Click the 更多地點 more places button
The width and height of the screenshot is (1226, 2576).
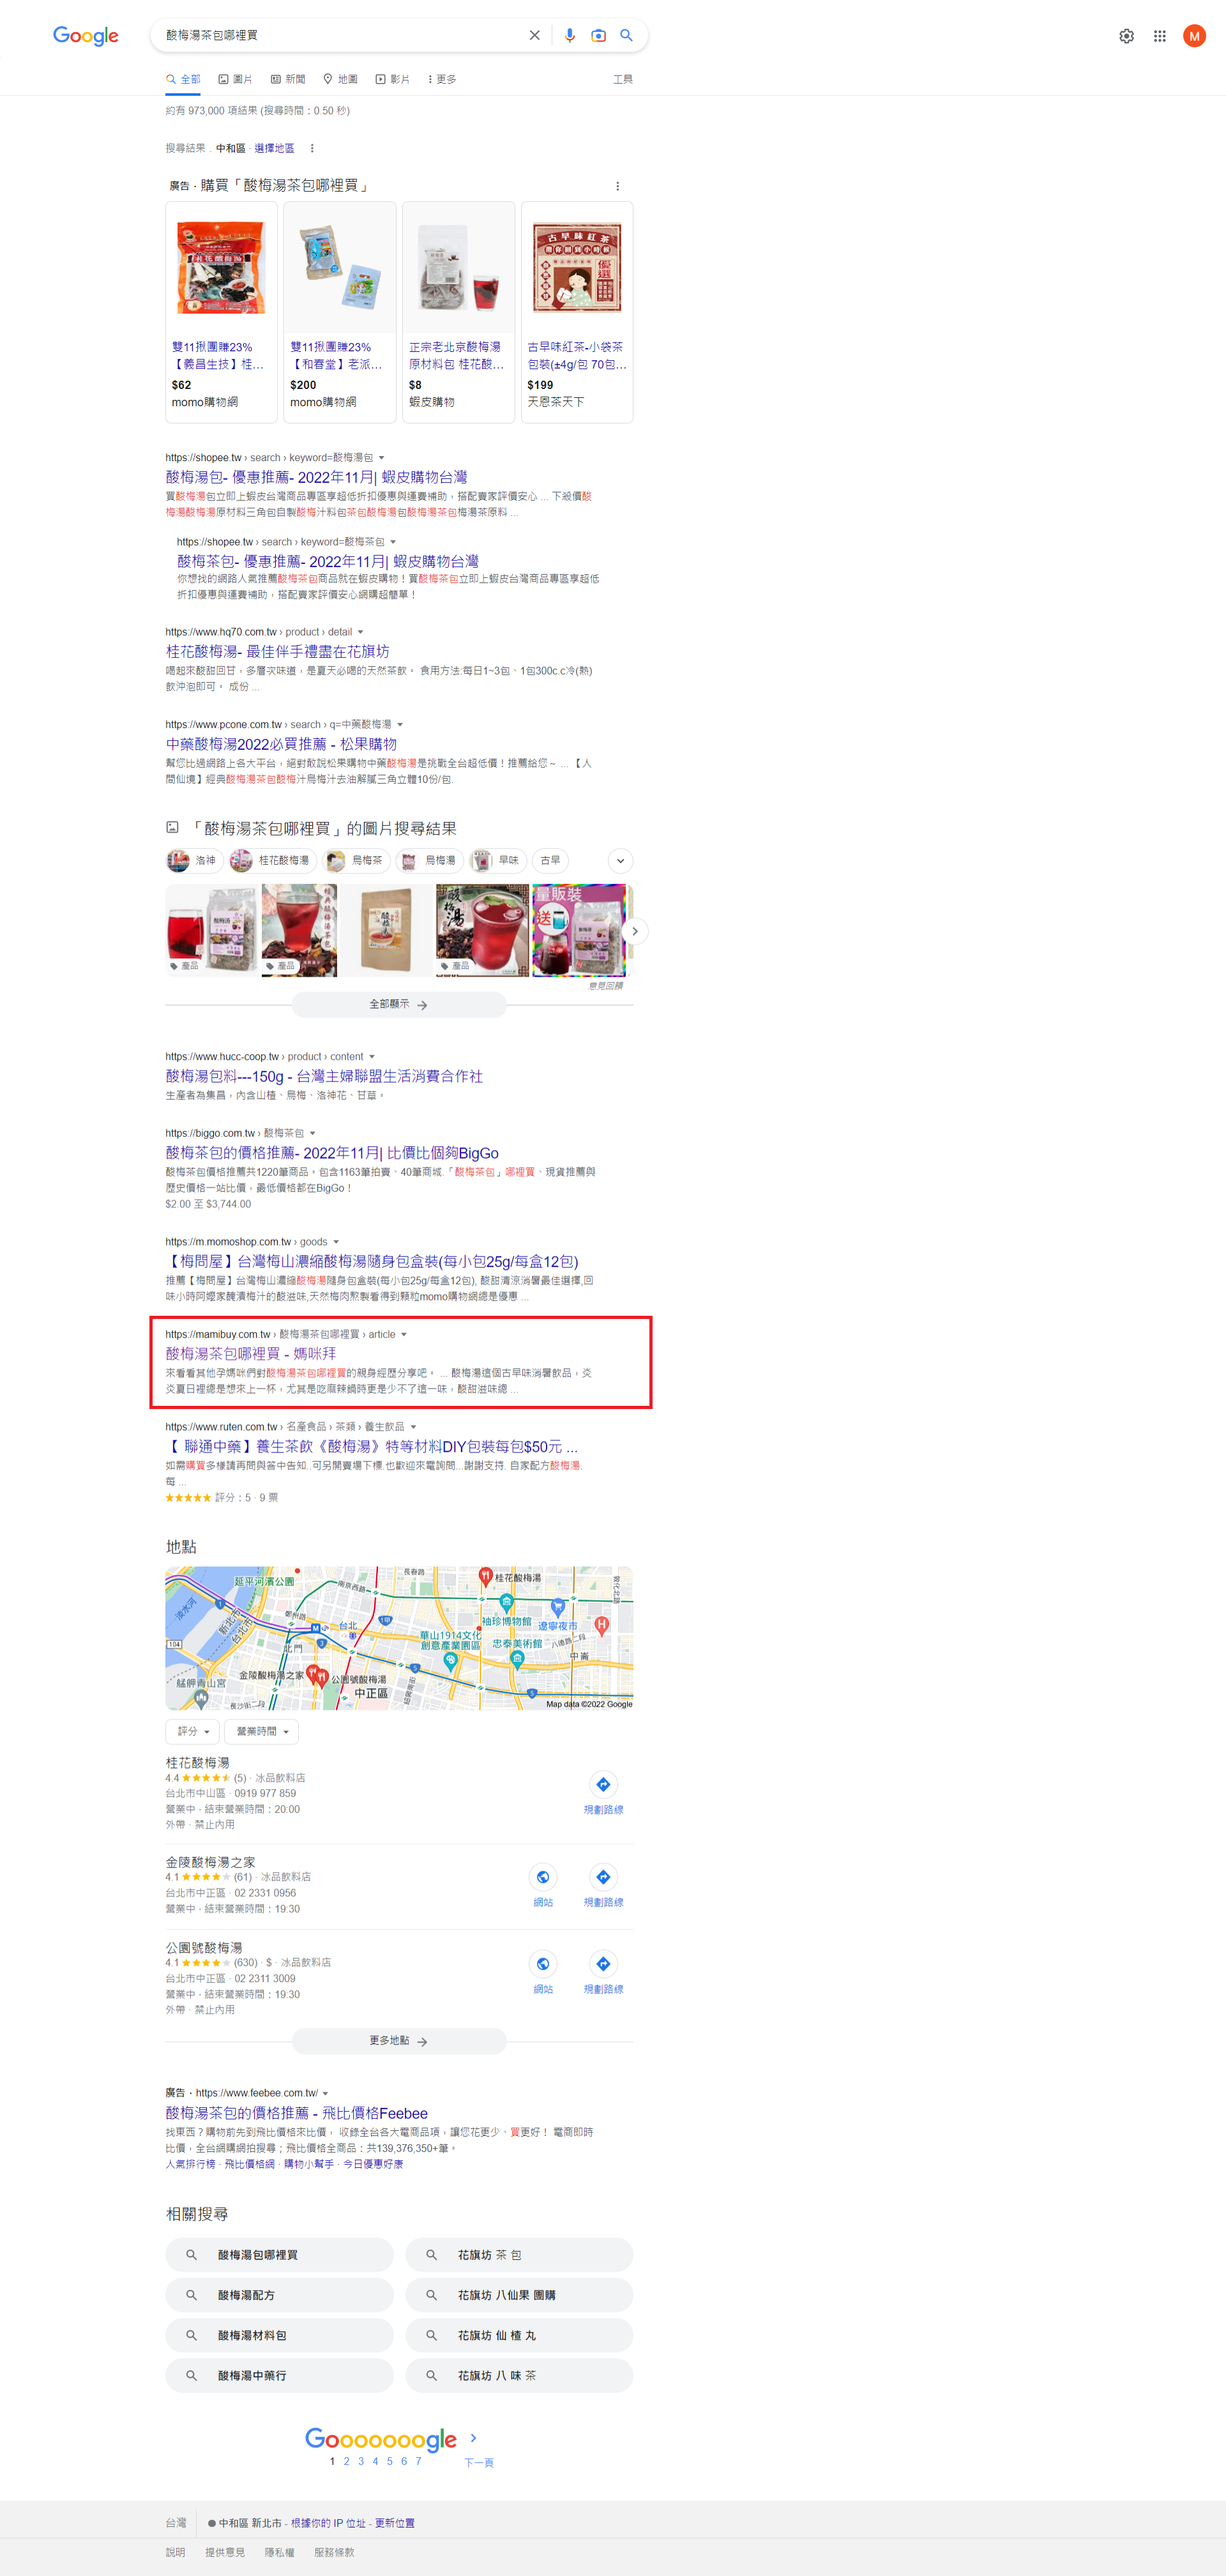(399, 2041)
